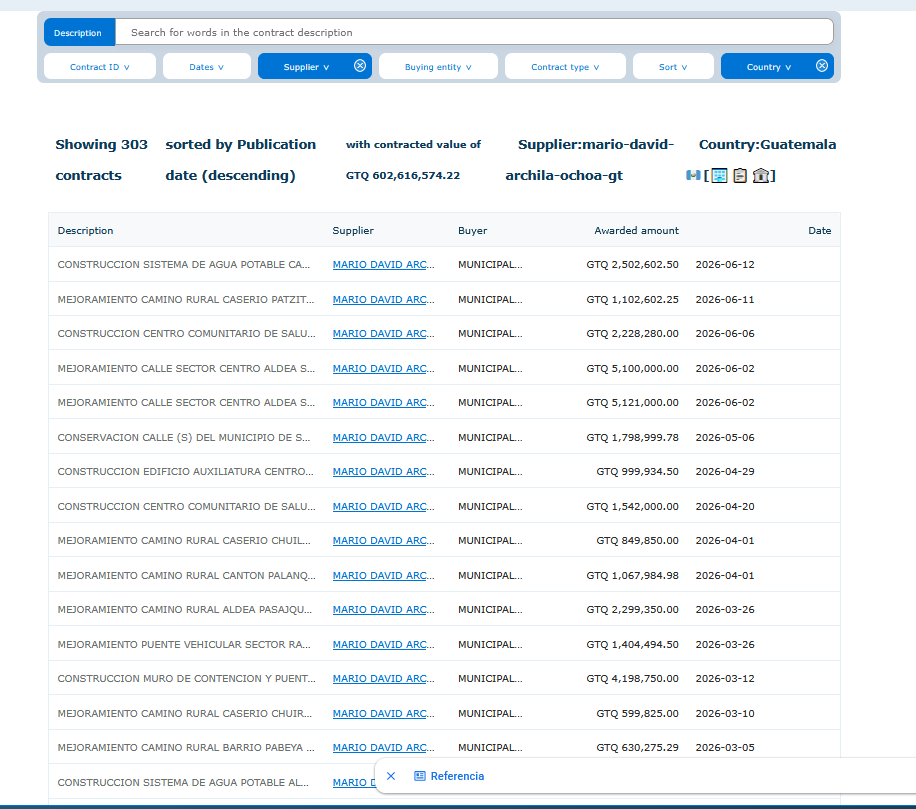Screen dimensions: 916x809
Task: Click the total value GTQ 602,616,574.22
Action: coord(403,175)
